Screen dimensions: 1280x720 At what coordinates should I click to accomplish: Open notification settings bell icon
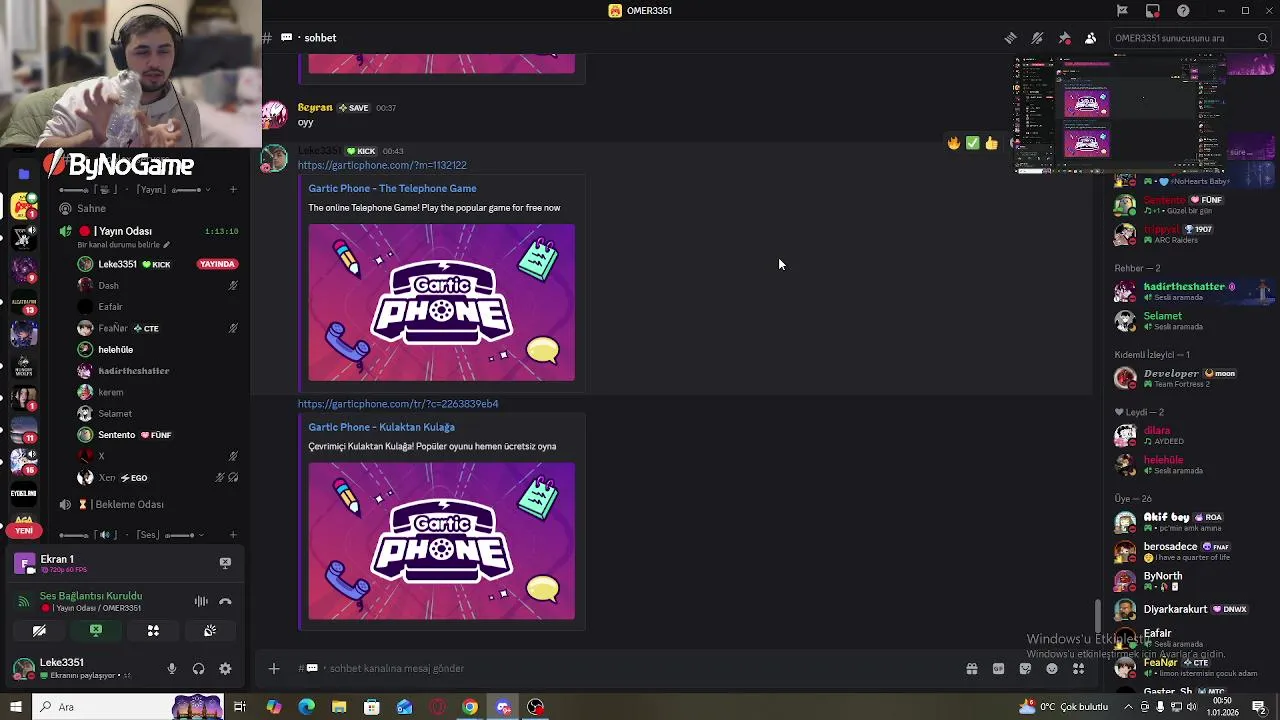pos(1037,38)
